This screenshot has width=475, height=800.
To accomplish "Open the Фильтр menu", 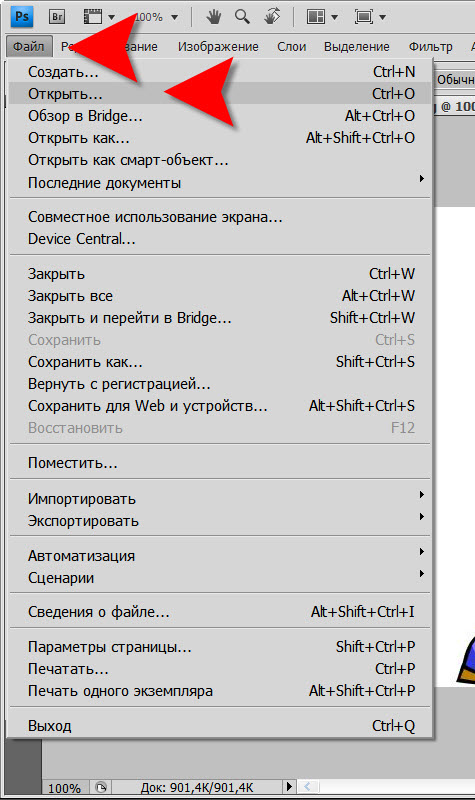I will (431, 47).
